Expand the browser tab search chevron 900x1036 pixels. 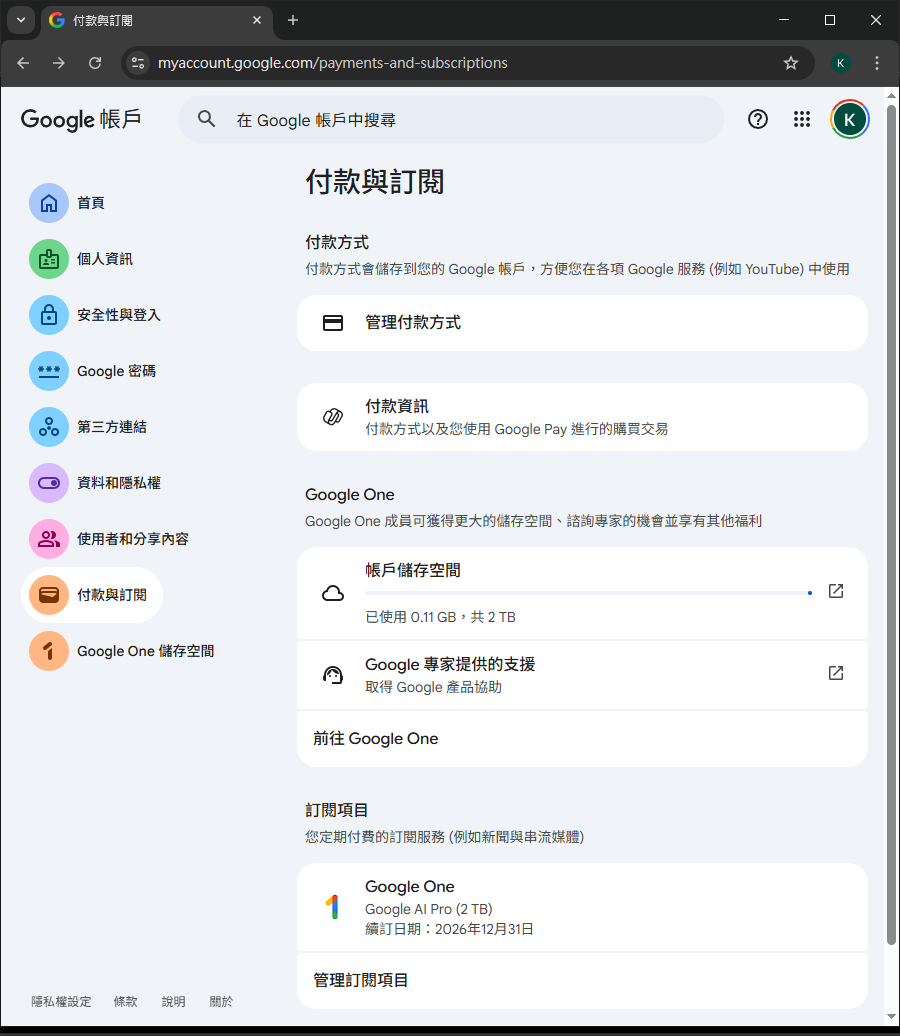[21, 20]
